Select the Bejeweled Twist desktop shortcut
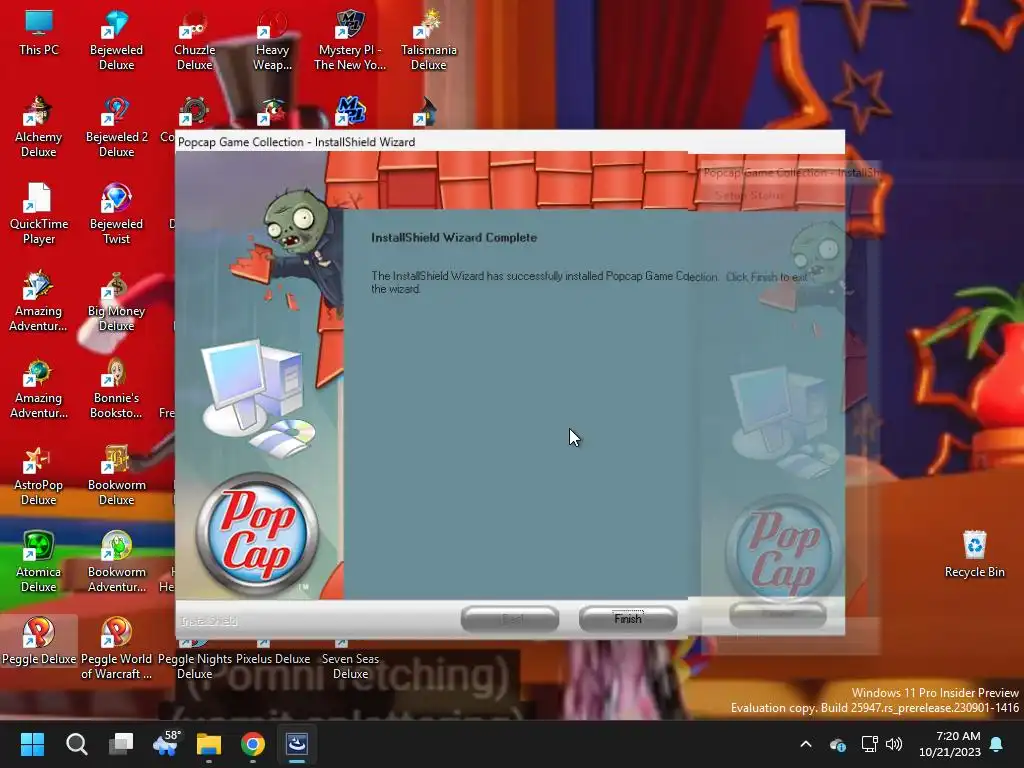The image size is (1024, 768). pos(116,214)
